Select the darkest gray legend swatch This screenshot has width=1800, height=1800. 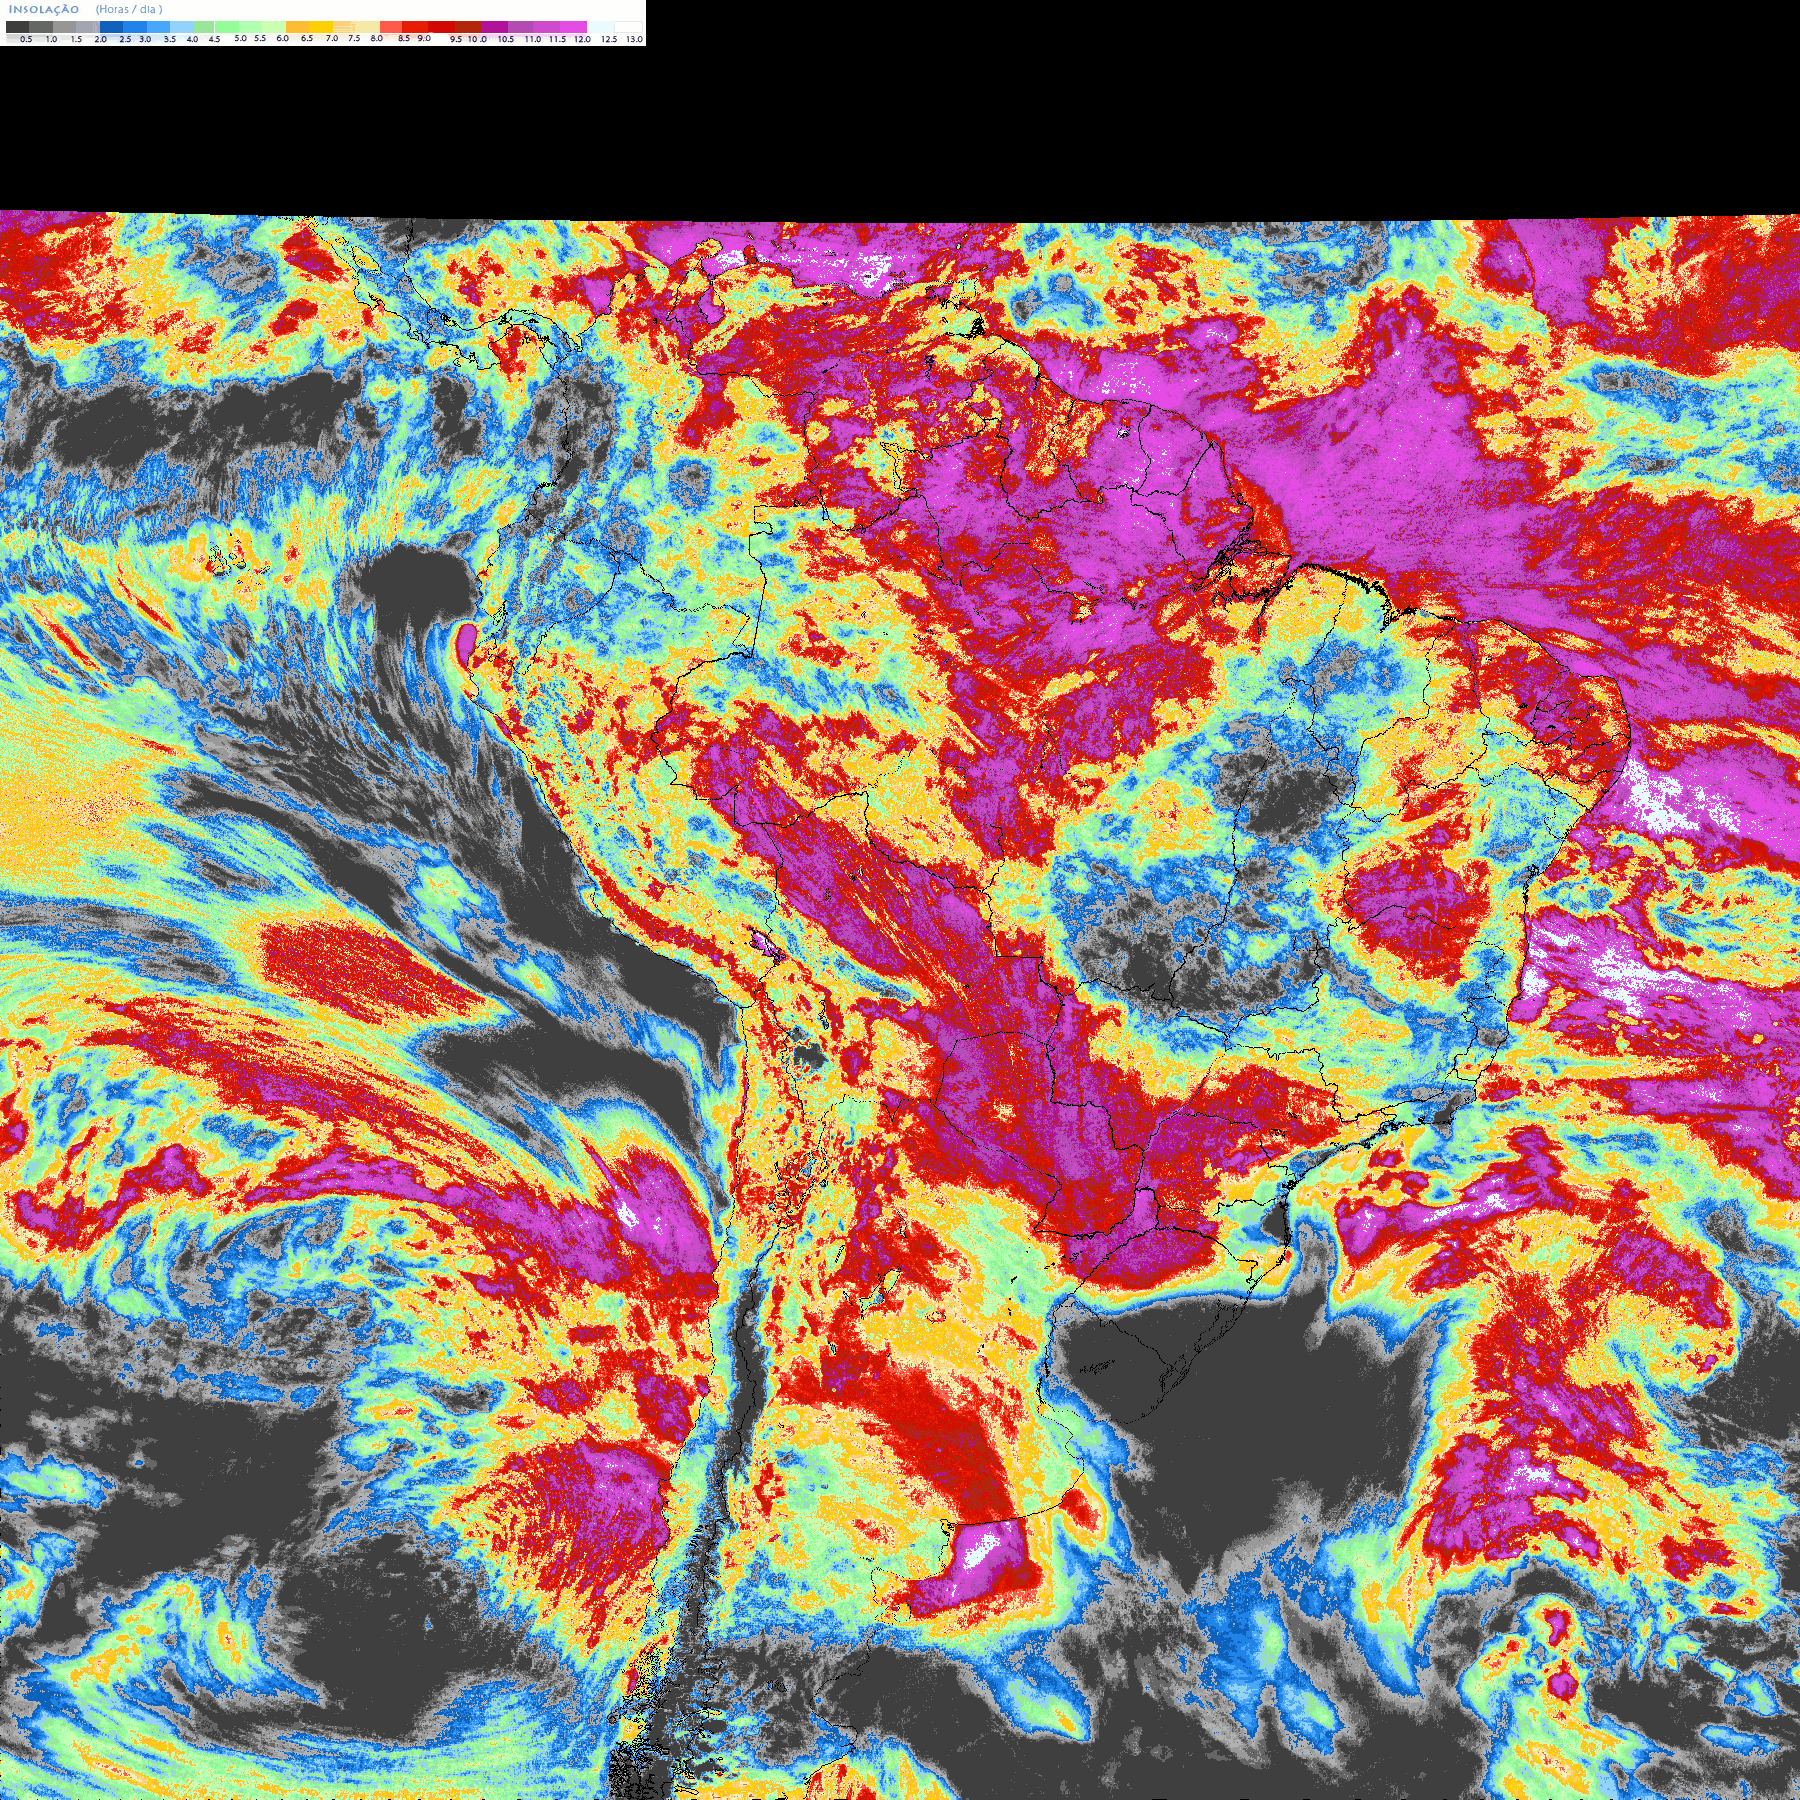(17, 27)
